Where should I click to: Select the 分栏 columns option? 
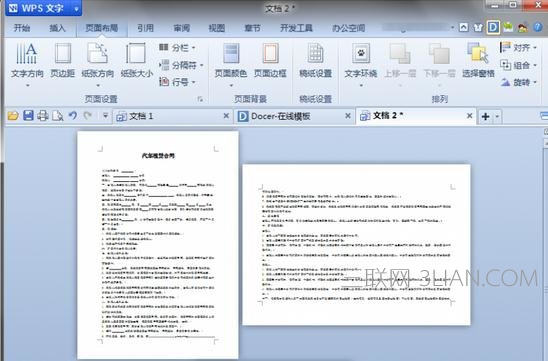click(x=177, y=48)
